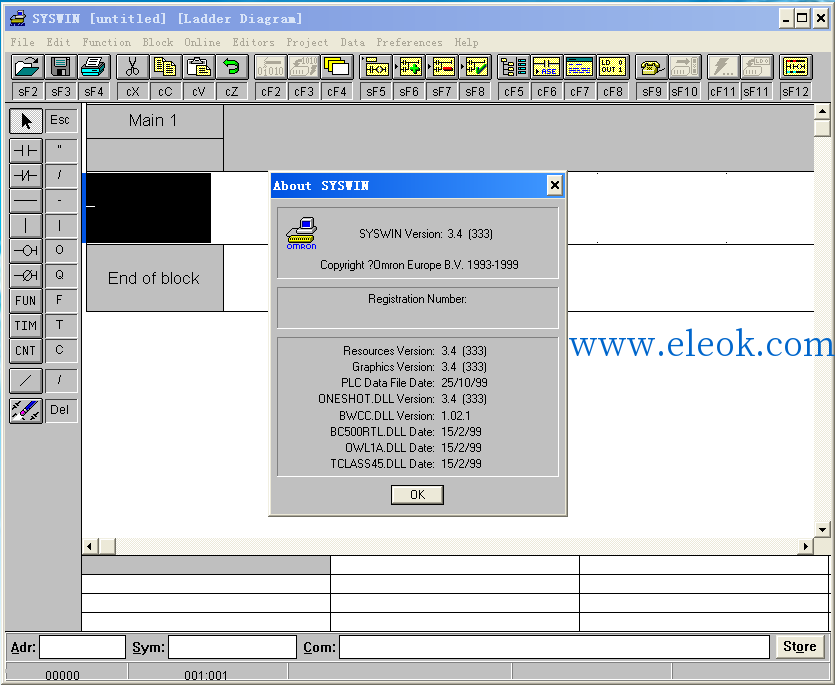This screenshot has width=835, height=685.
Task: Click the toolbar icon above cF7
Action: pyautogui.click(x=579, y=67)
